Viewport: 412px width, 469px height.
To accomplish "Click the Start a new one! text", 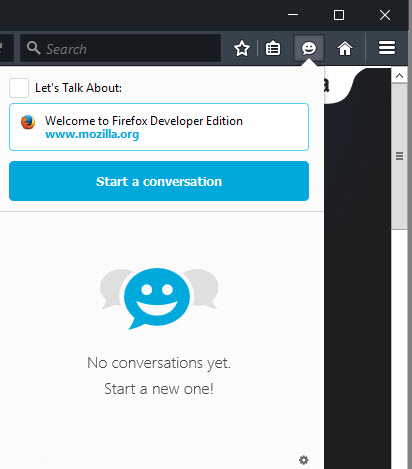I will pos(159,389).
